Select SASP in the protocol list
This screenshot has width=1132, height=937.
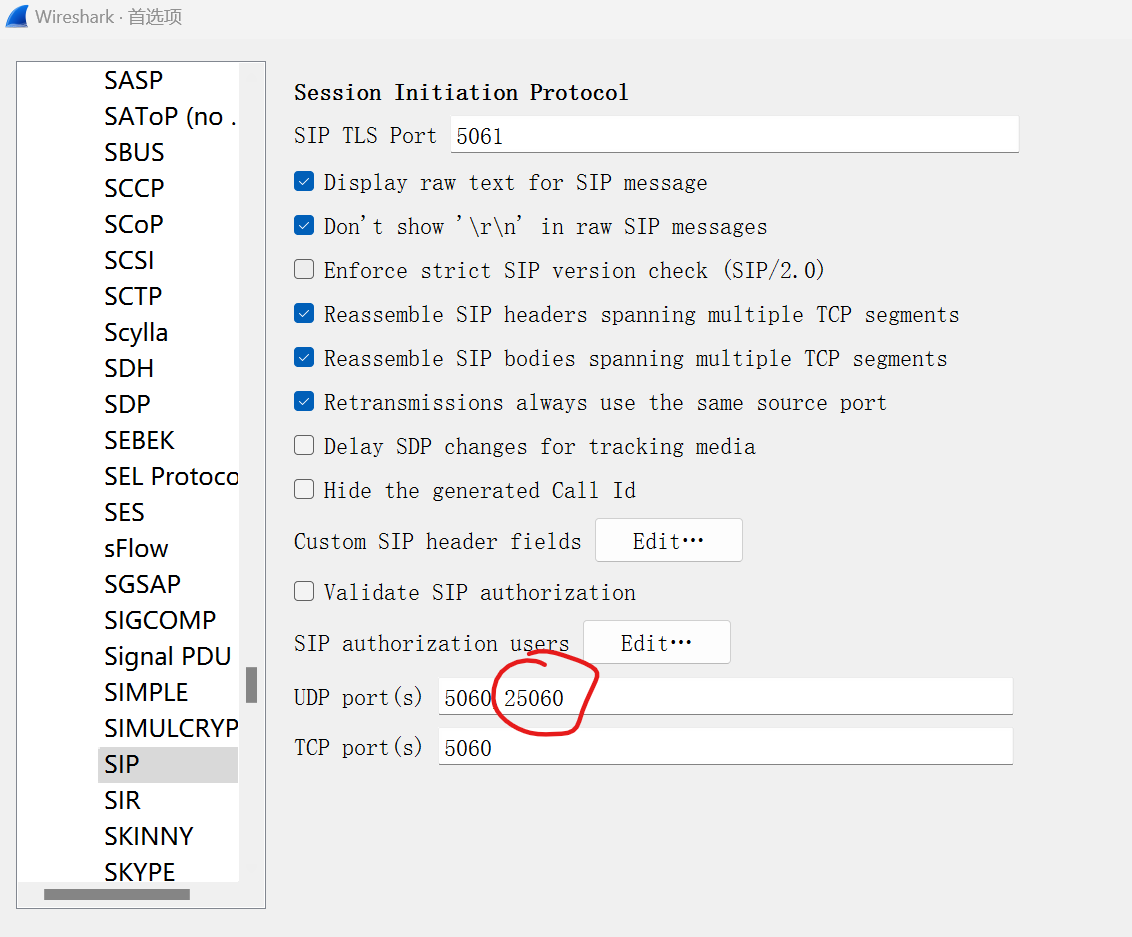(x=134, y=80)
